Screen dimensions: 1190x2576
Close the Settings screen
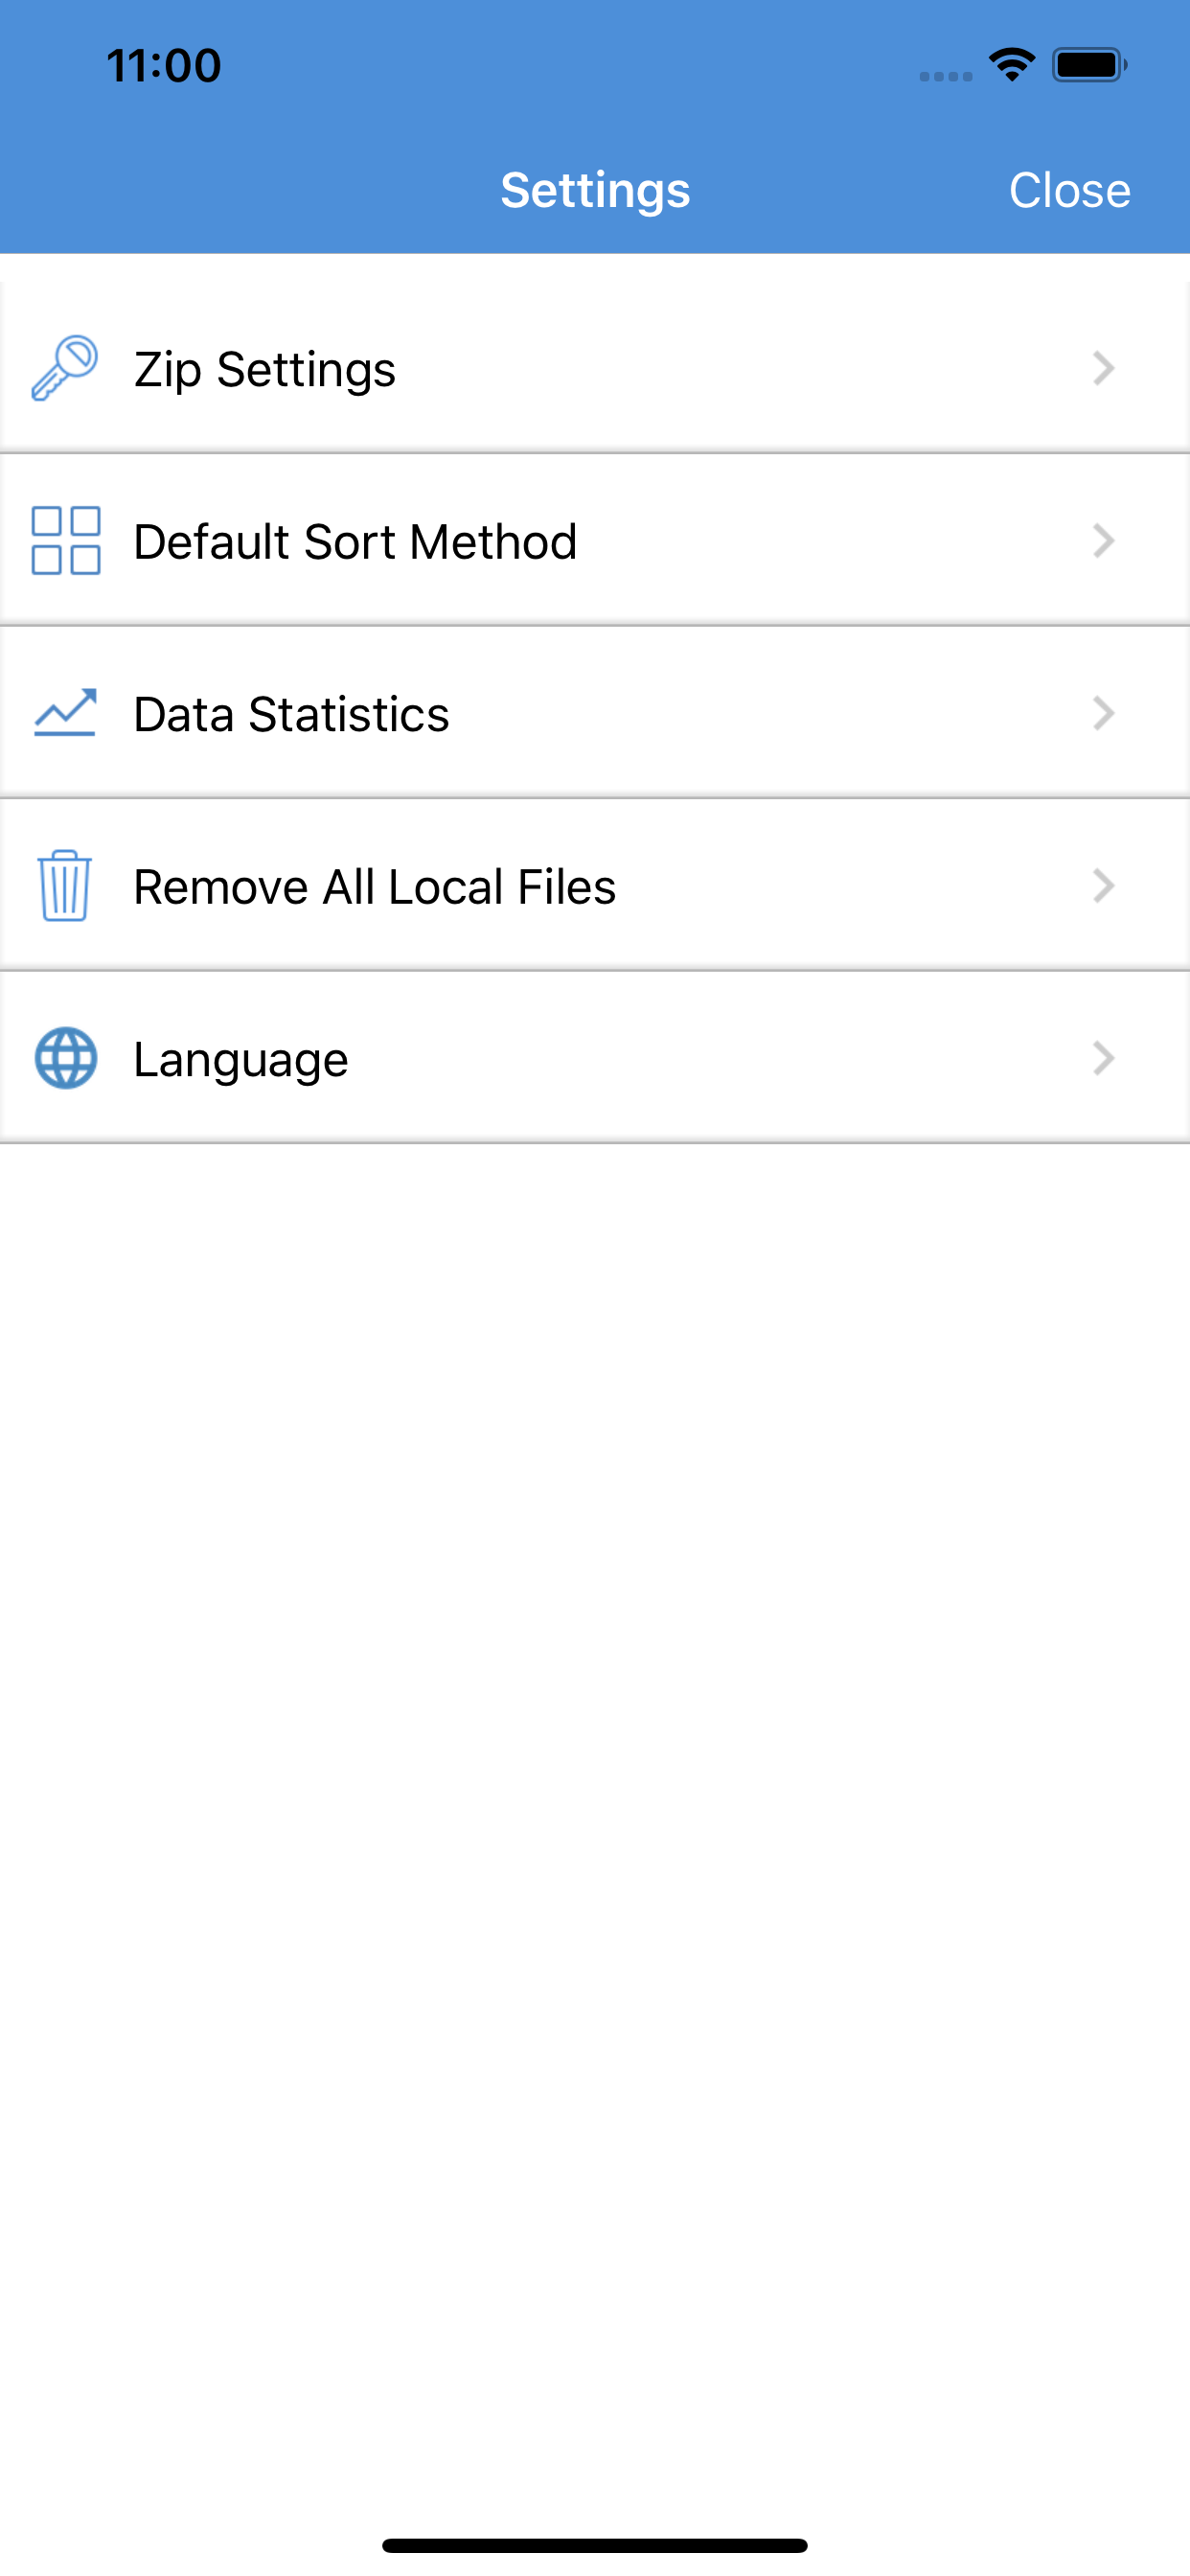pos(1069,190)
